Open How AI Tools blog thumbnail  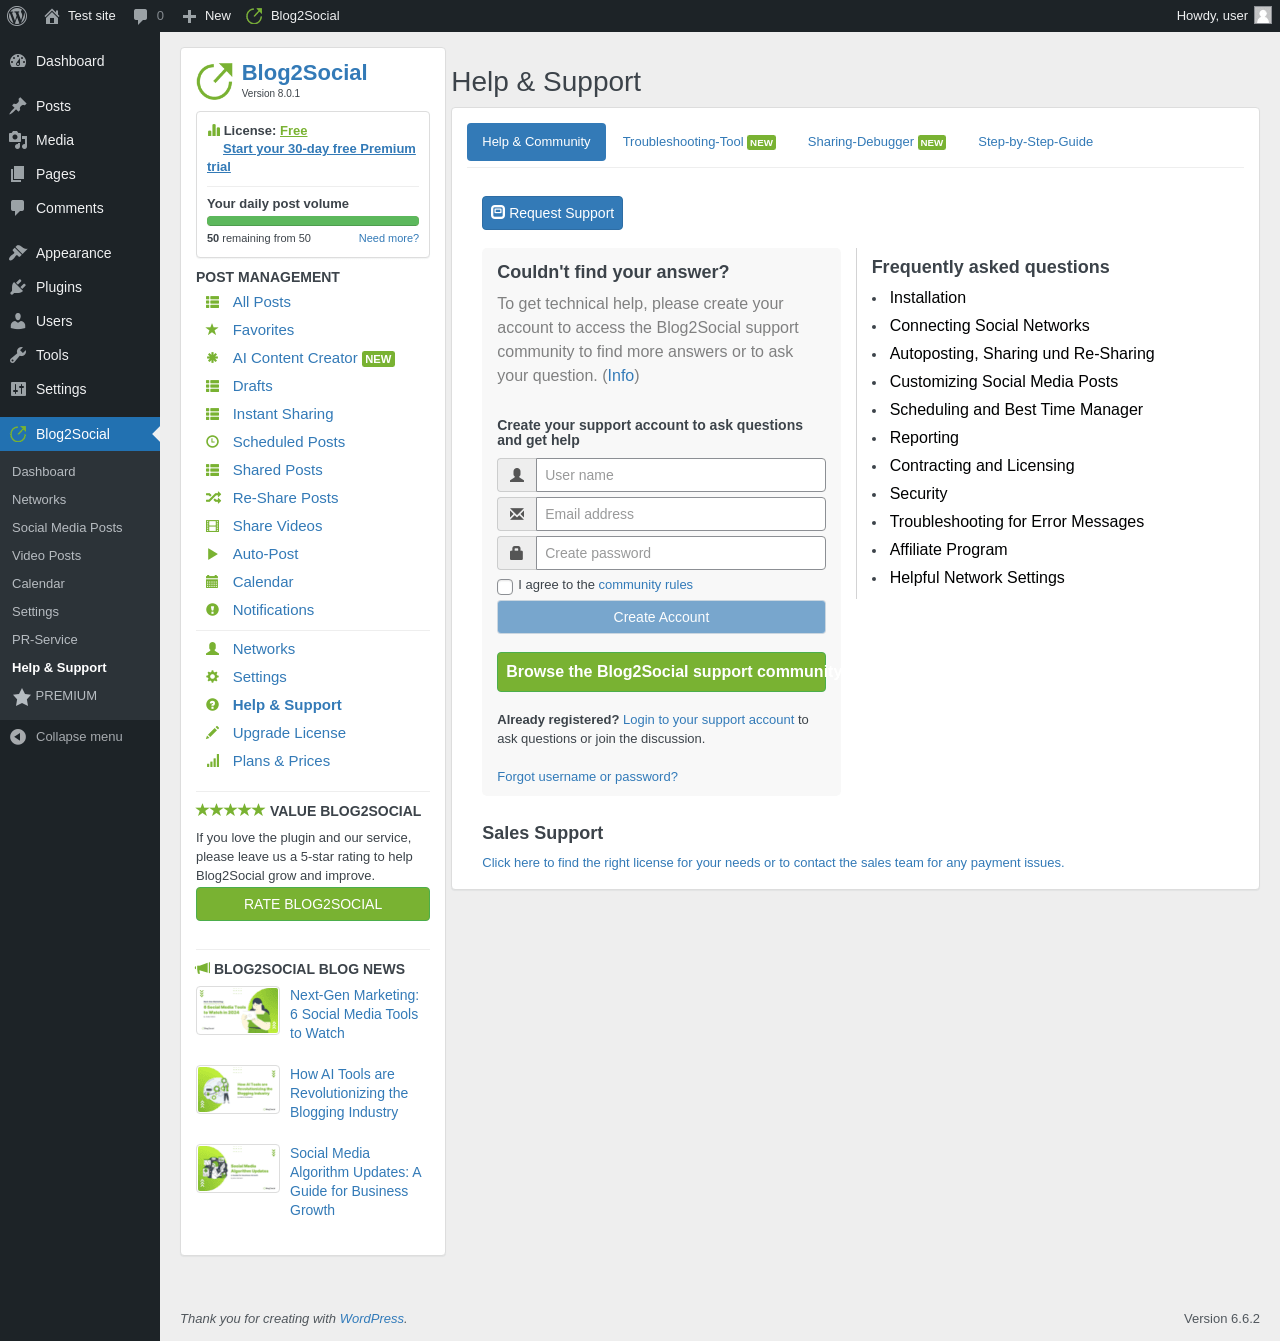[238, 1090]
